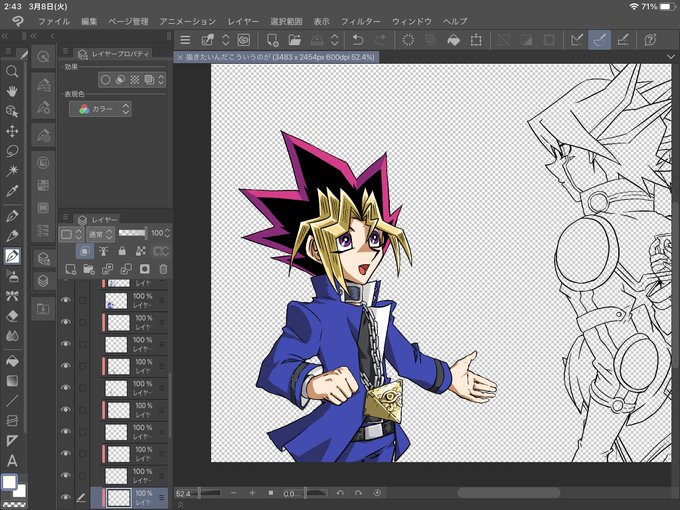Select the レイヤープロパティ panel tab
The width and height of the screenshot is (680, 510).
tap(113, 54)
